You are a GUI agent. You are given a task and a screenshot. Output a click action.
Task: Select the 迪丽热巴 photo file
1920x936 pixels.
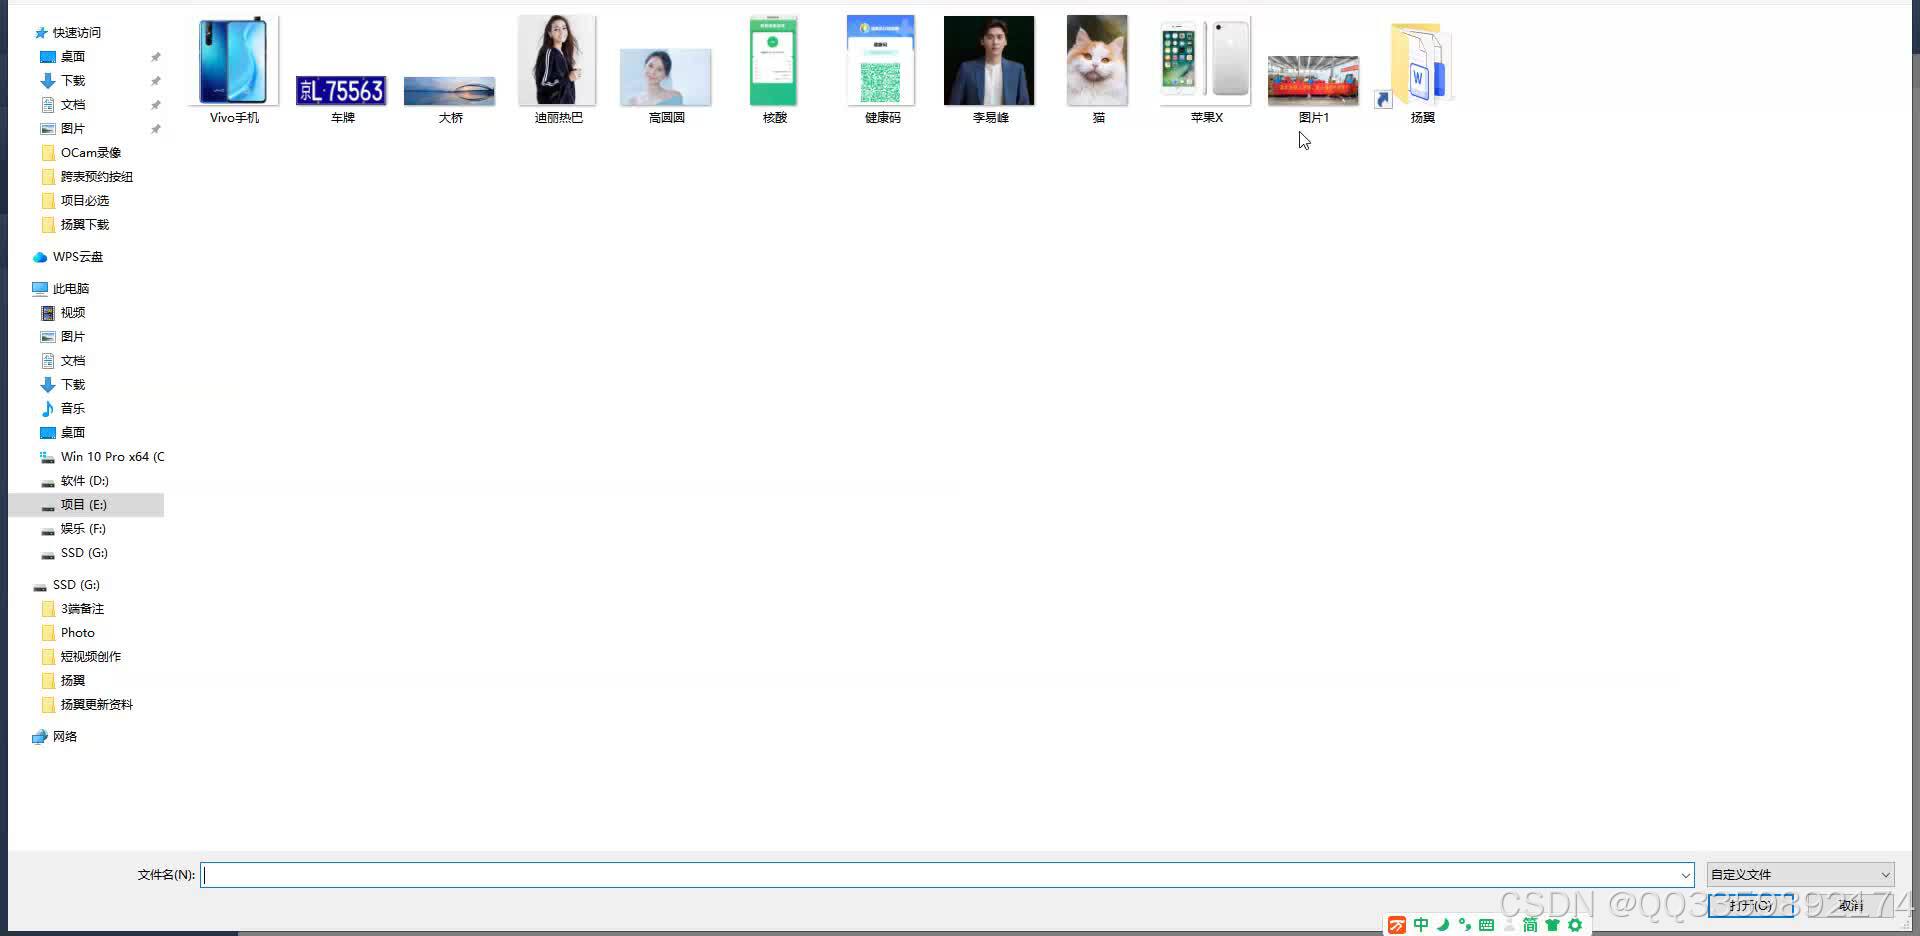tap(558, 70)
